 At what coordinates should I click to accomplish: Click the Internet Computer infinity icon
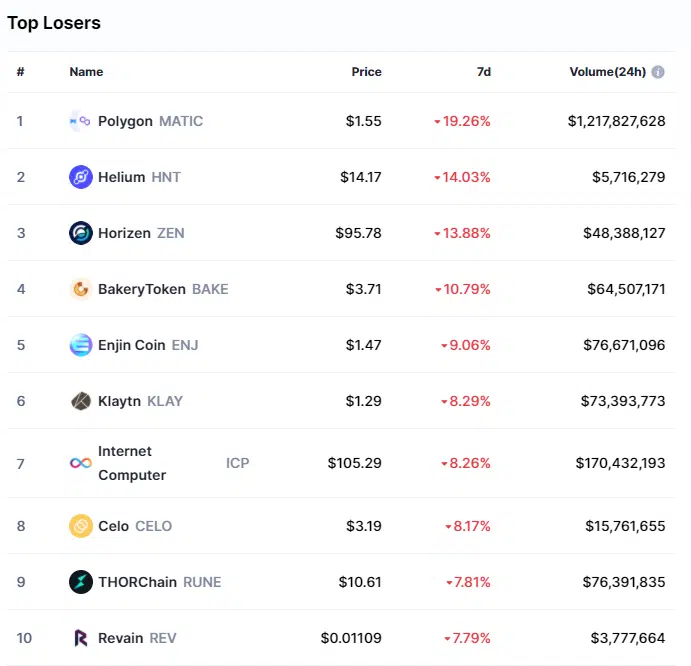(x=81, y=463)
